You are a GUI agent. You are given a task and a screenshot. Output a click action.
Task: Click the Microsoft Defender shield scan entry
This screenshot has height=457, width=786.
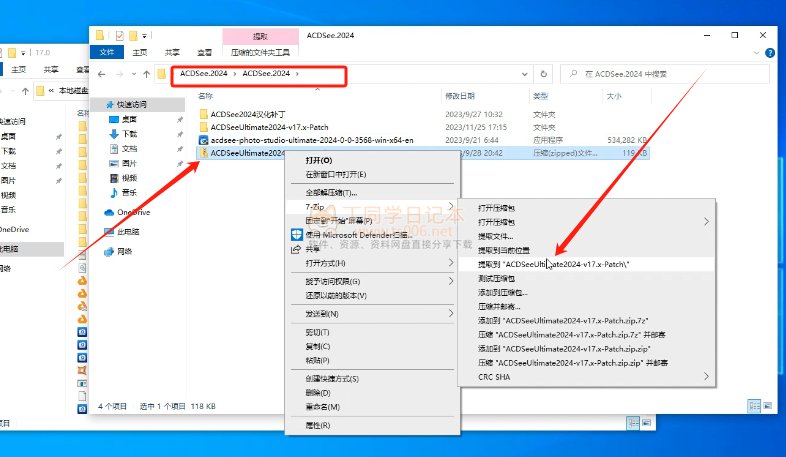click(x=372, y=235)
